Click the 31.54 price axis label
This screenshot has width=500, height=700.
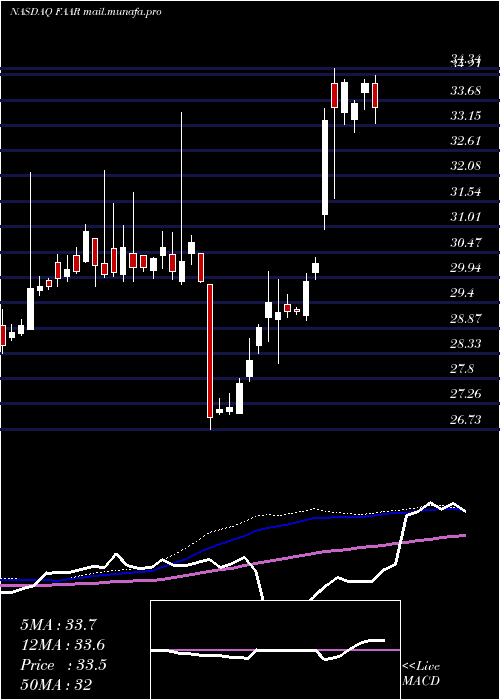(466, 192)
